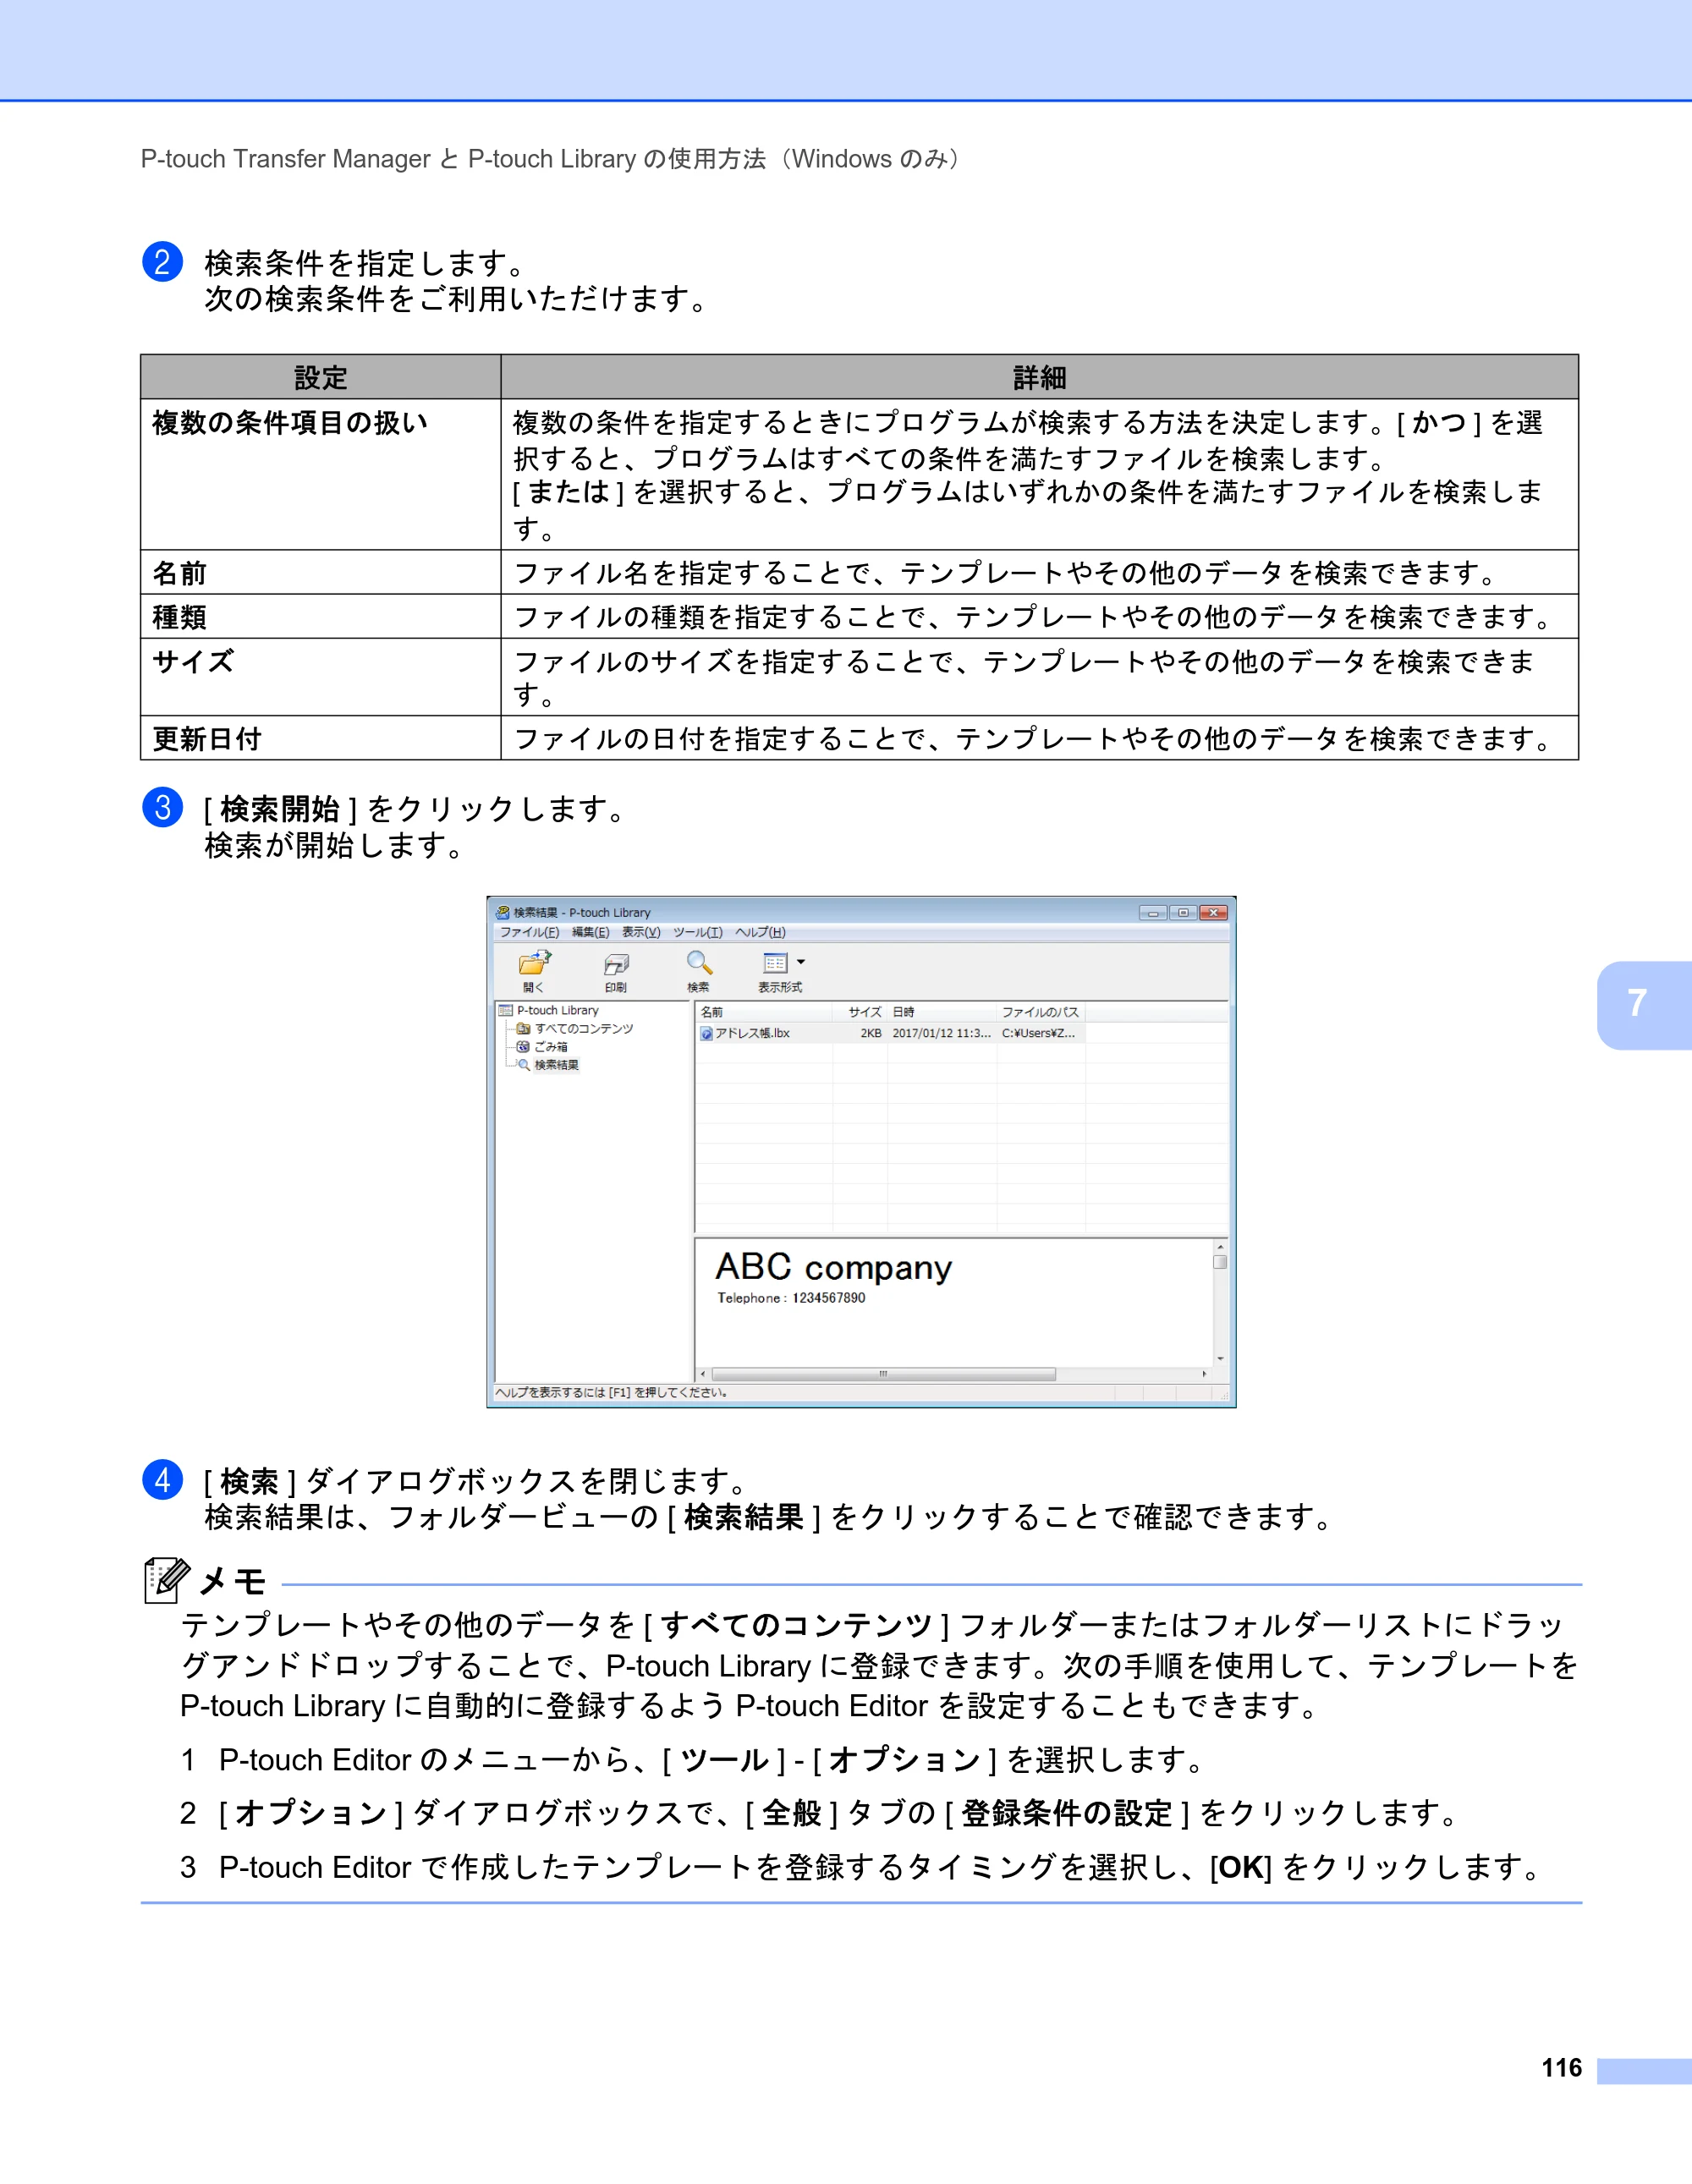
Task: Open the ツール(T) menu
Action: [x=697, y=932]
